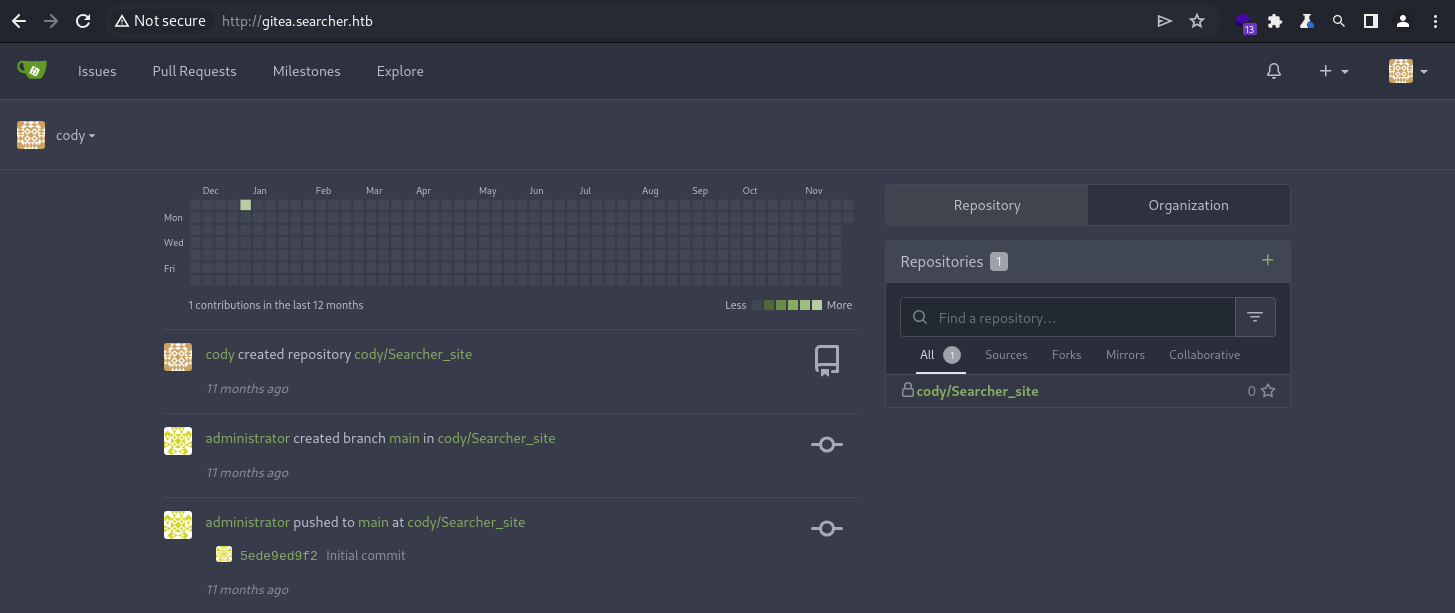
Task: Open the Pull Requests page
Action: [x=194, y=71]
